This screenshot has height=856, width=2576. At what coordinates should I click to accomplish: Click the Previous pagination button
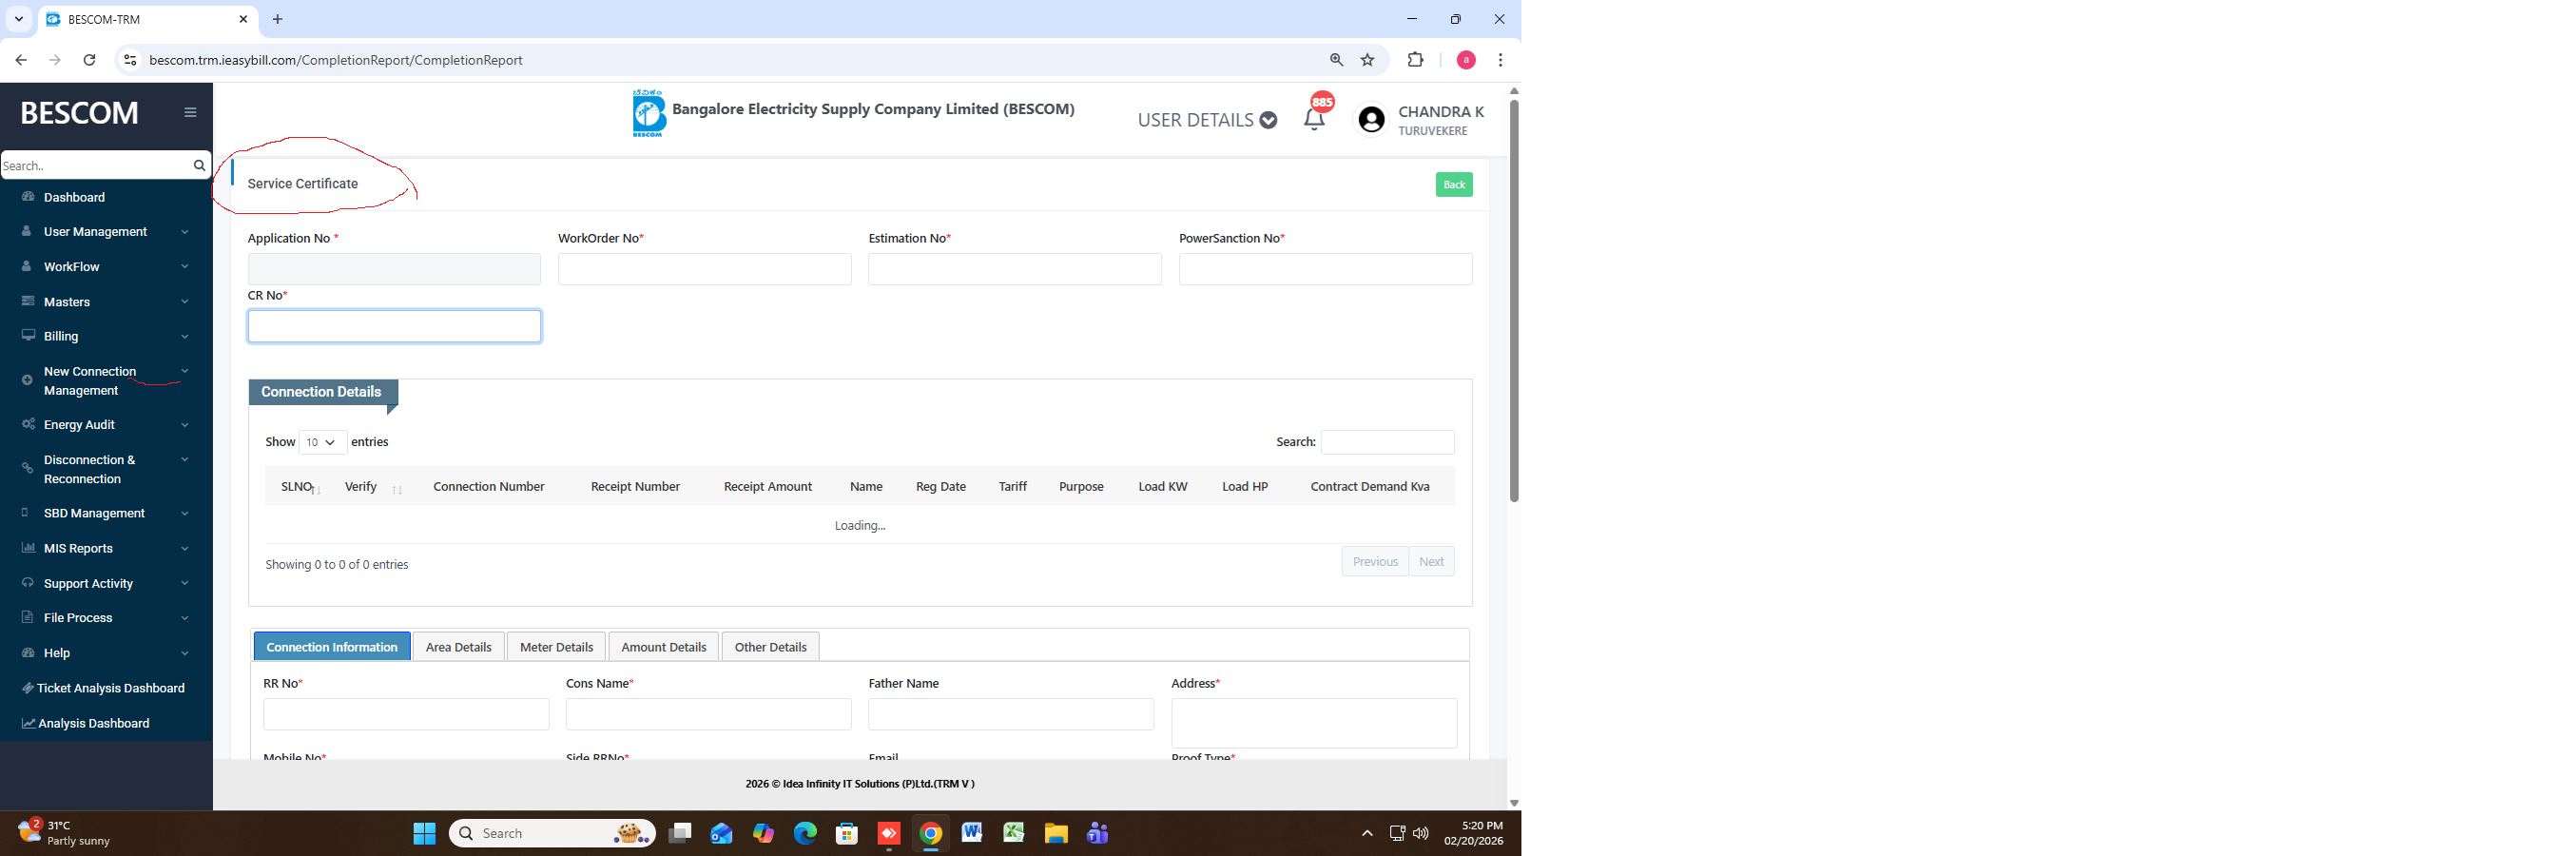pyautogui.click(x=1375, y=562)
